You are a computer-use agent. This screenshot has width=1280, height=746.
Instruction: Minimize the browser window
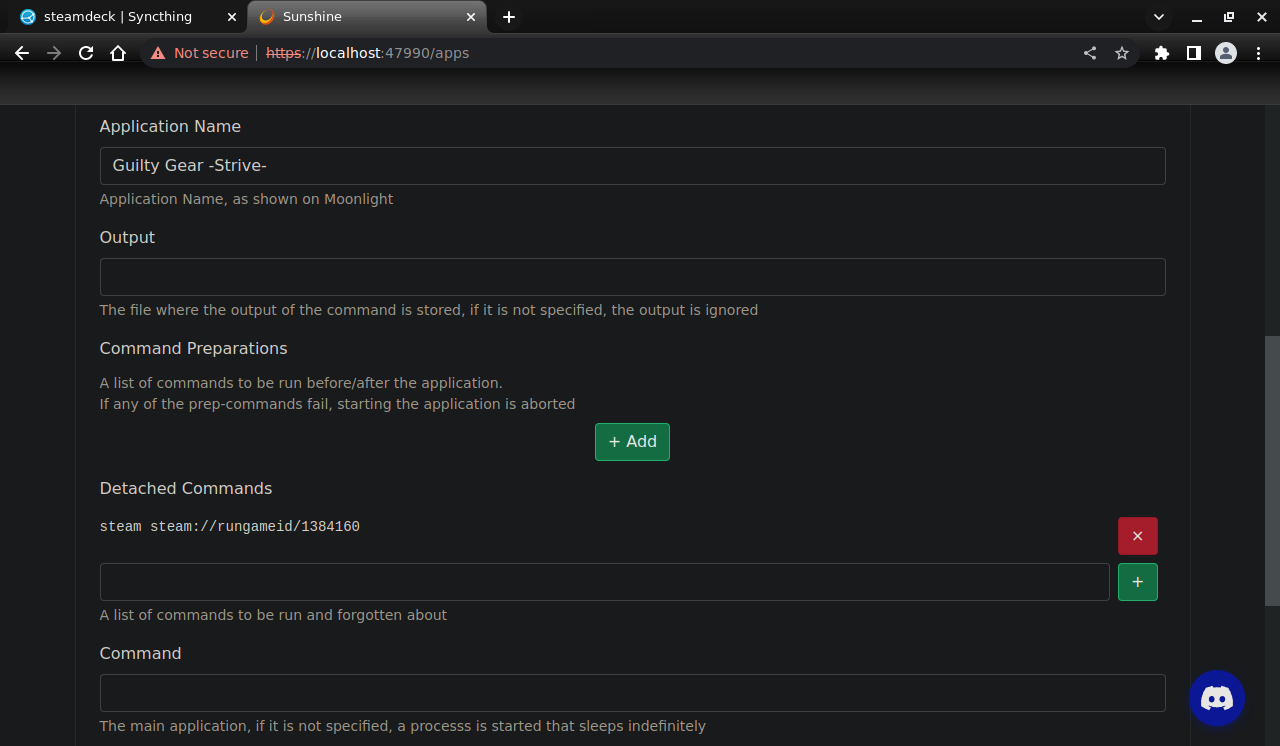[x=1197, y=17]
